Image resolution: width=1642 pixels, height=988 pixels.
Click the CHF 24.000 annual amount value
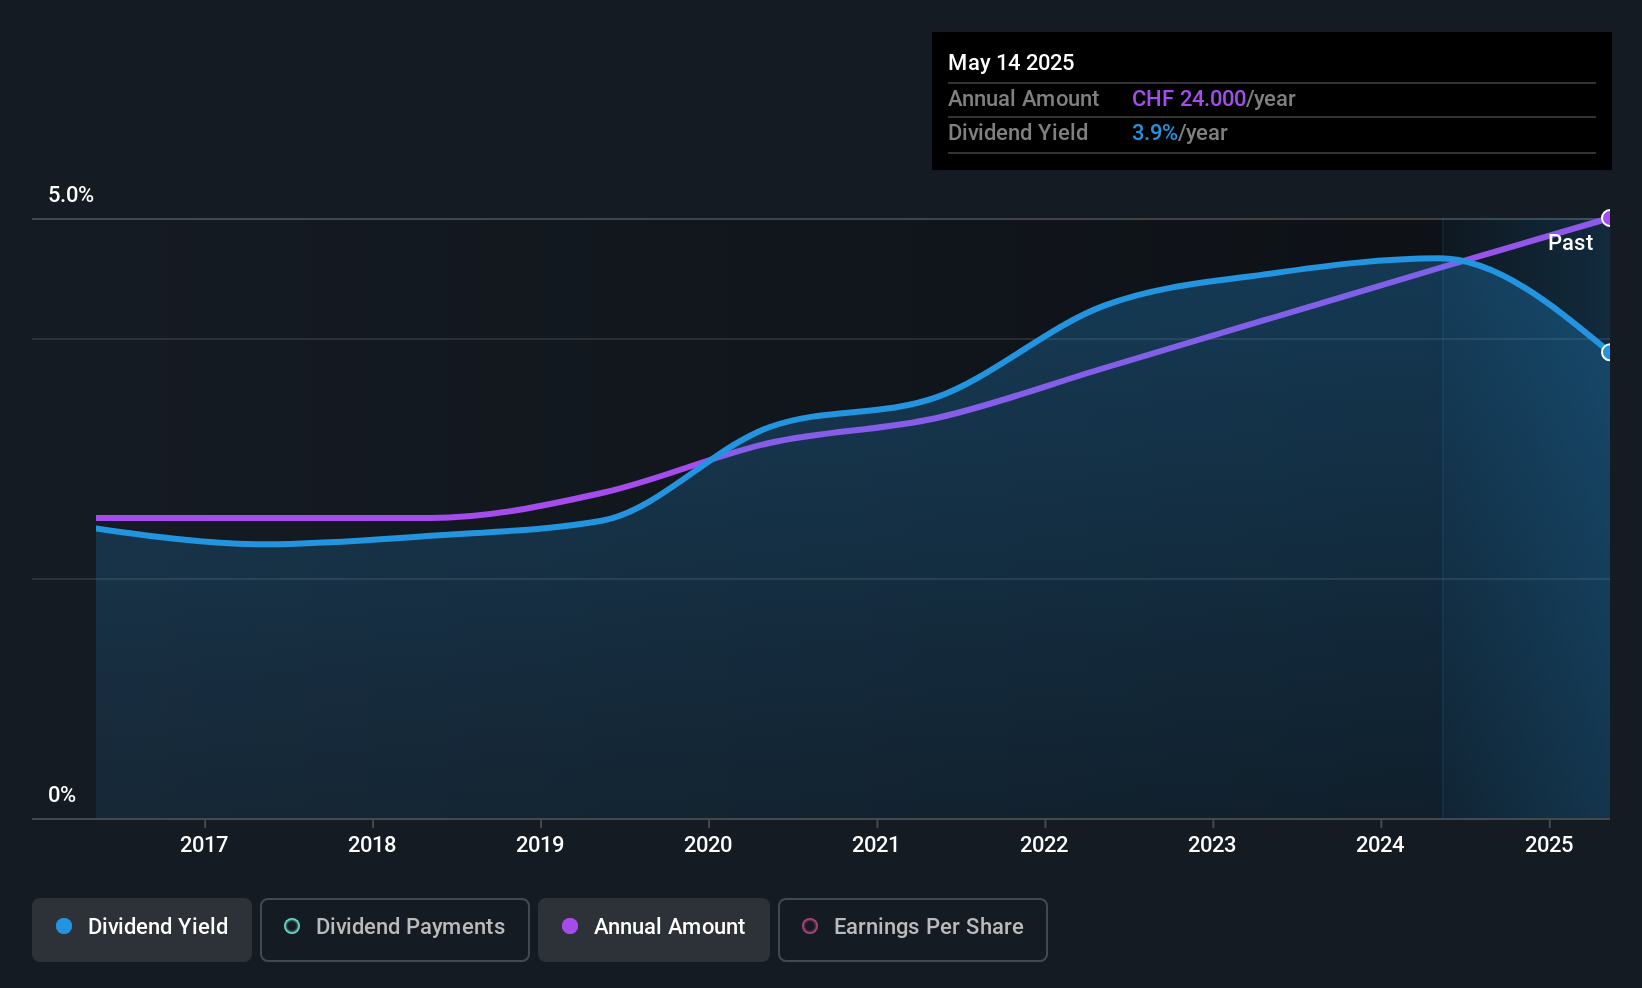[1189, 99]
